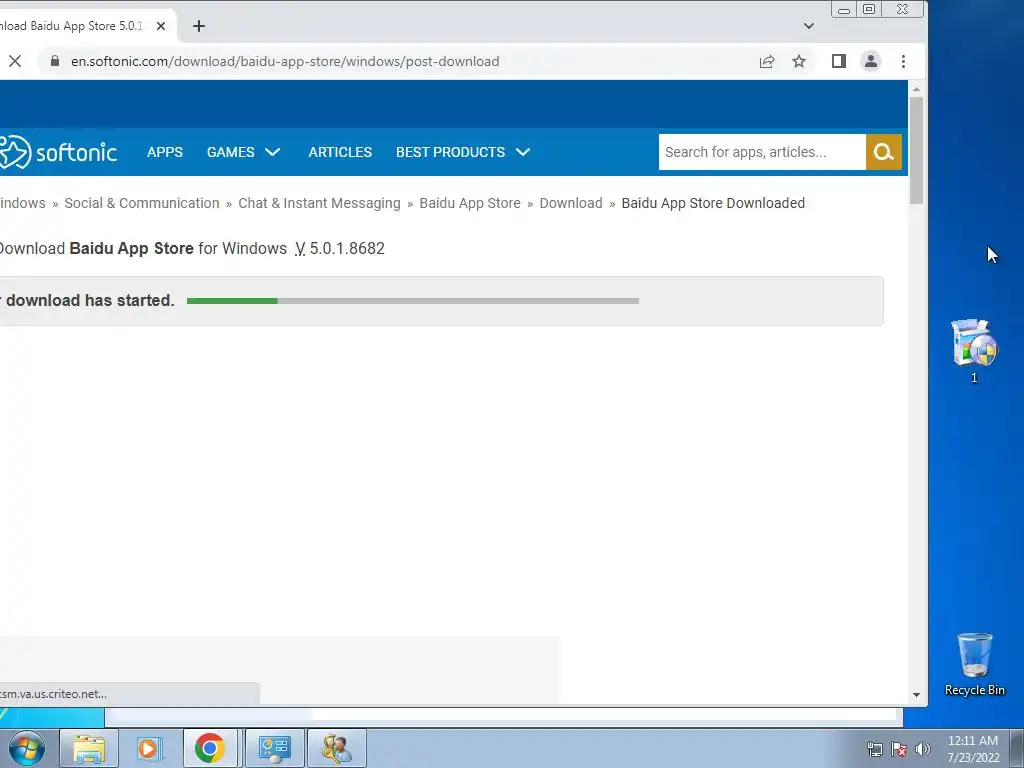Open the Baidu App Store breadcrumb link
Image resolution: width=1024 pixels, height=768 pixels.
pyautogui.click(x=470, y=203)
